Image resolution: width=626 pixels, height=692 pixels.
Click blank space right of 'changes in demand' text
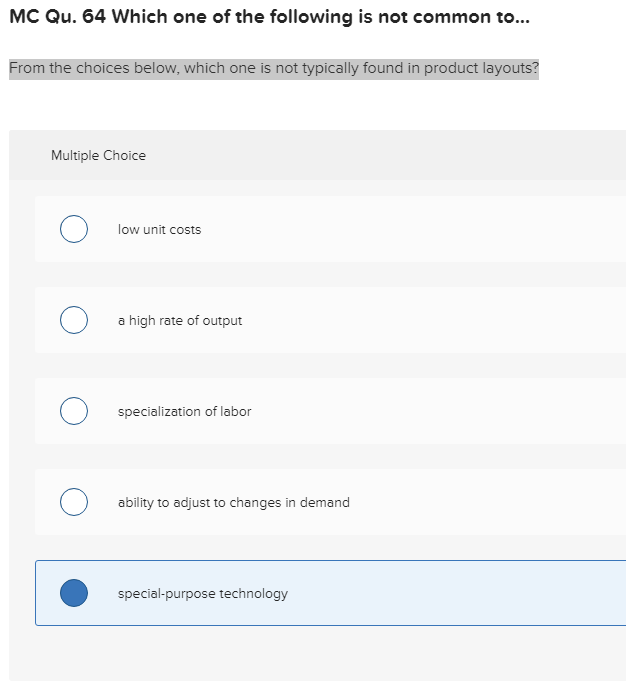click(480, 503)
